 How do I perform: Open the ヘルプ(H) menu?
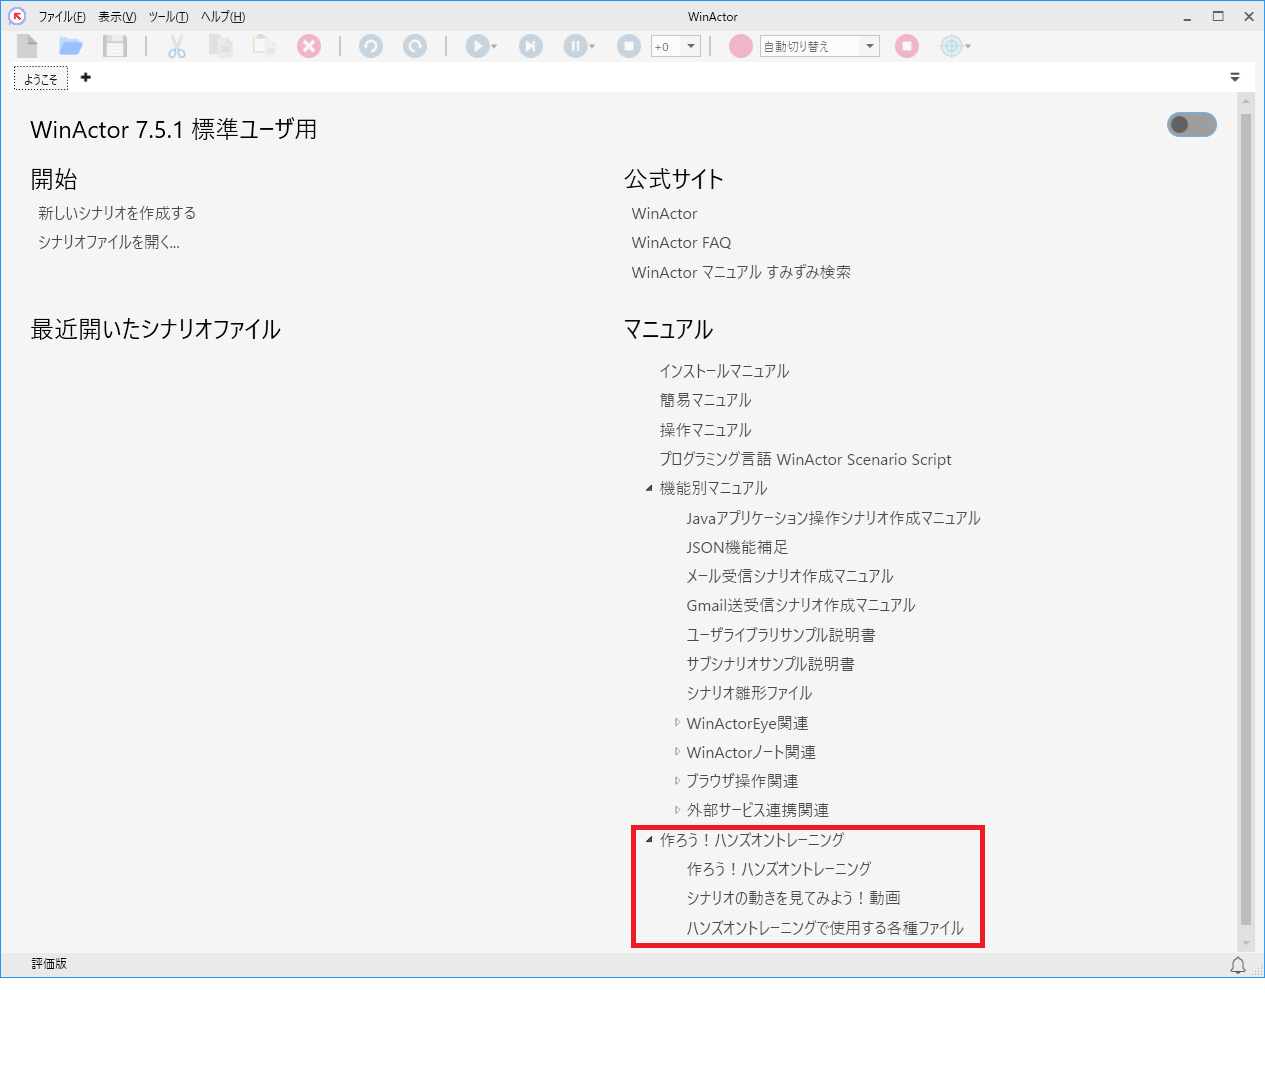[x=222, y=17]
